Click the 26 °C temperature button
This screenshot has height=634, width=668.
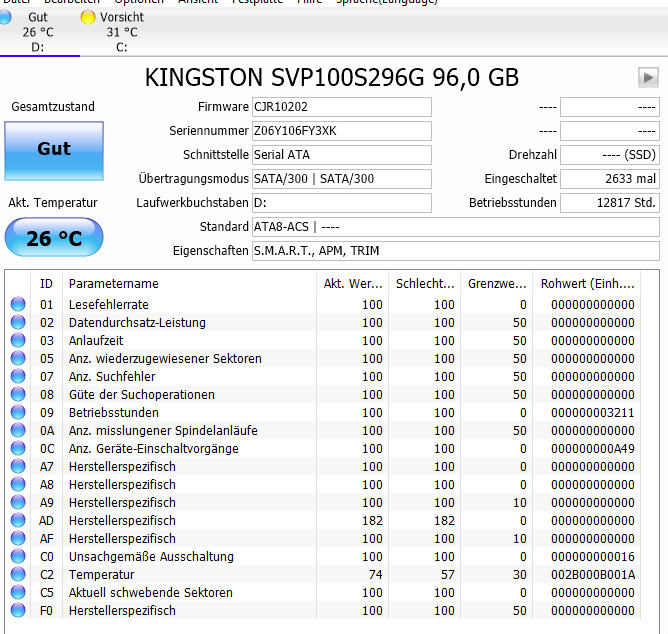[x=54, y=237]
